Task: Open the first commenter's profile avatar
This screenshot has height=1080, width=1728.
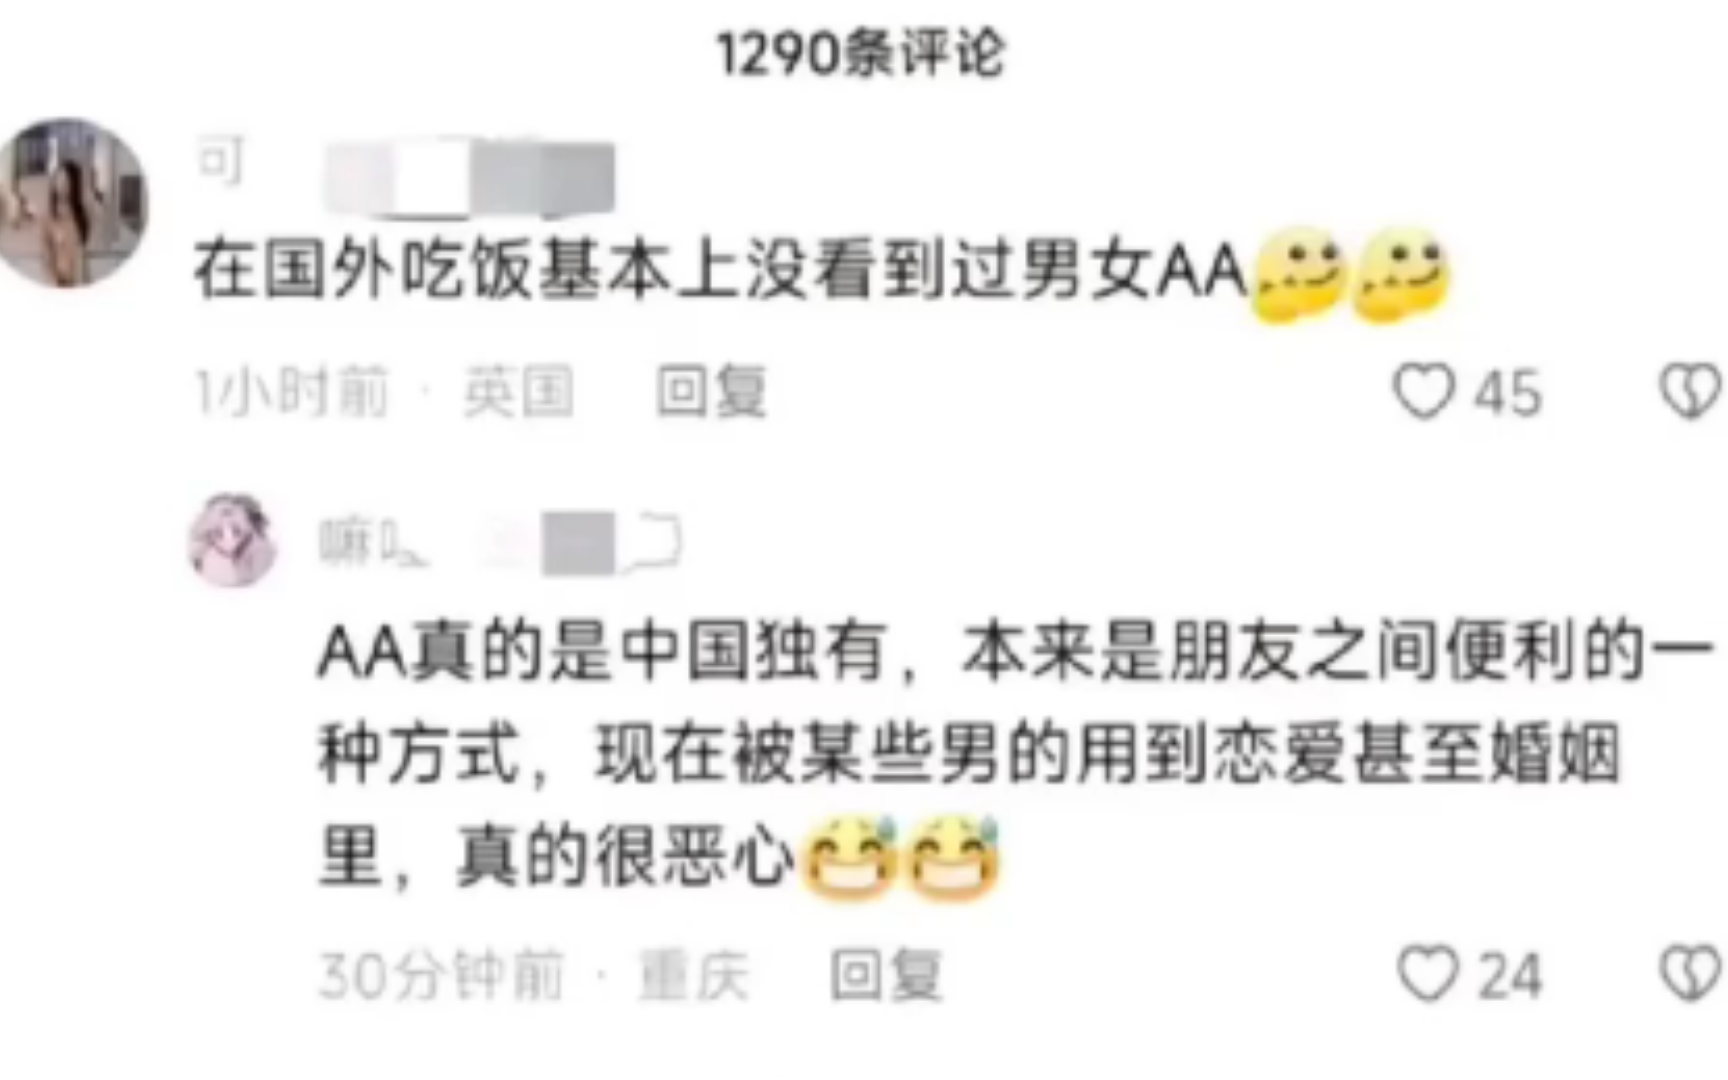Action: 72,204
